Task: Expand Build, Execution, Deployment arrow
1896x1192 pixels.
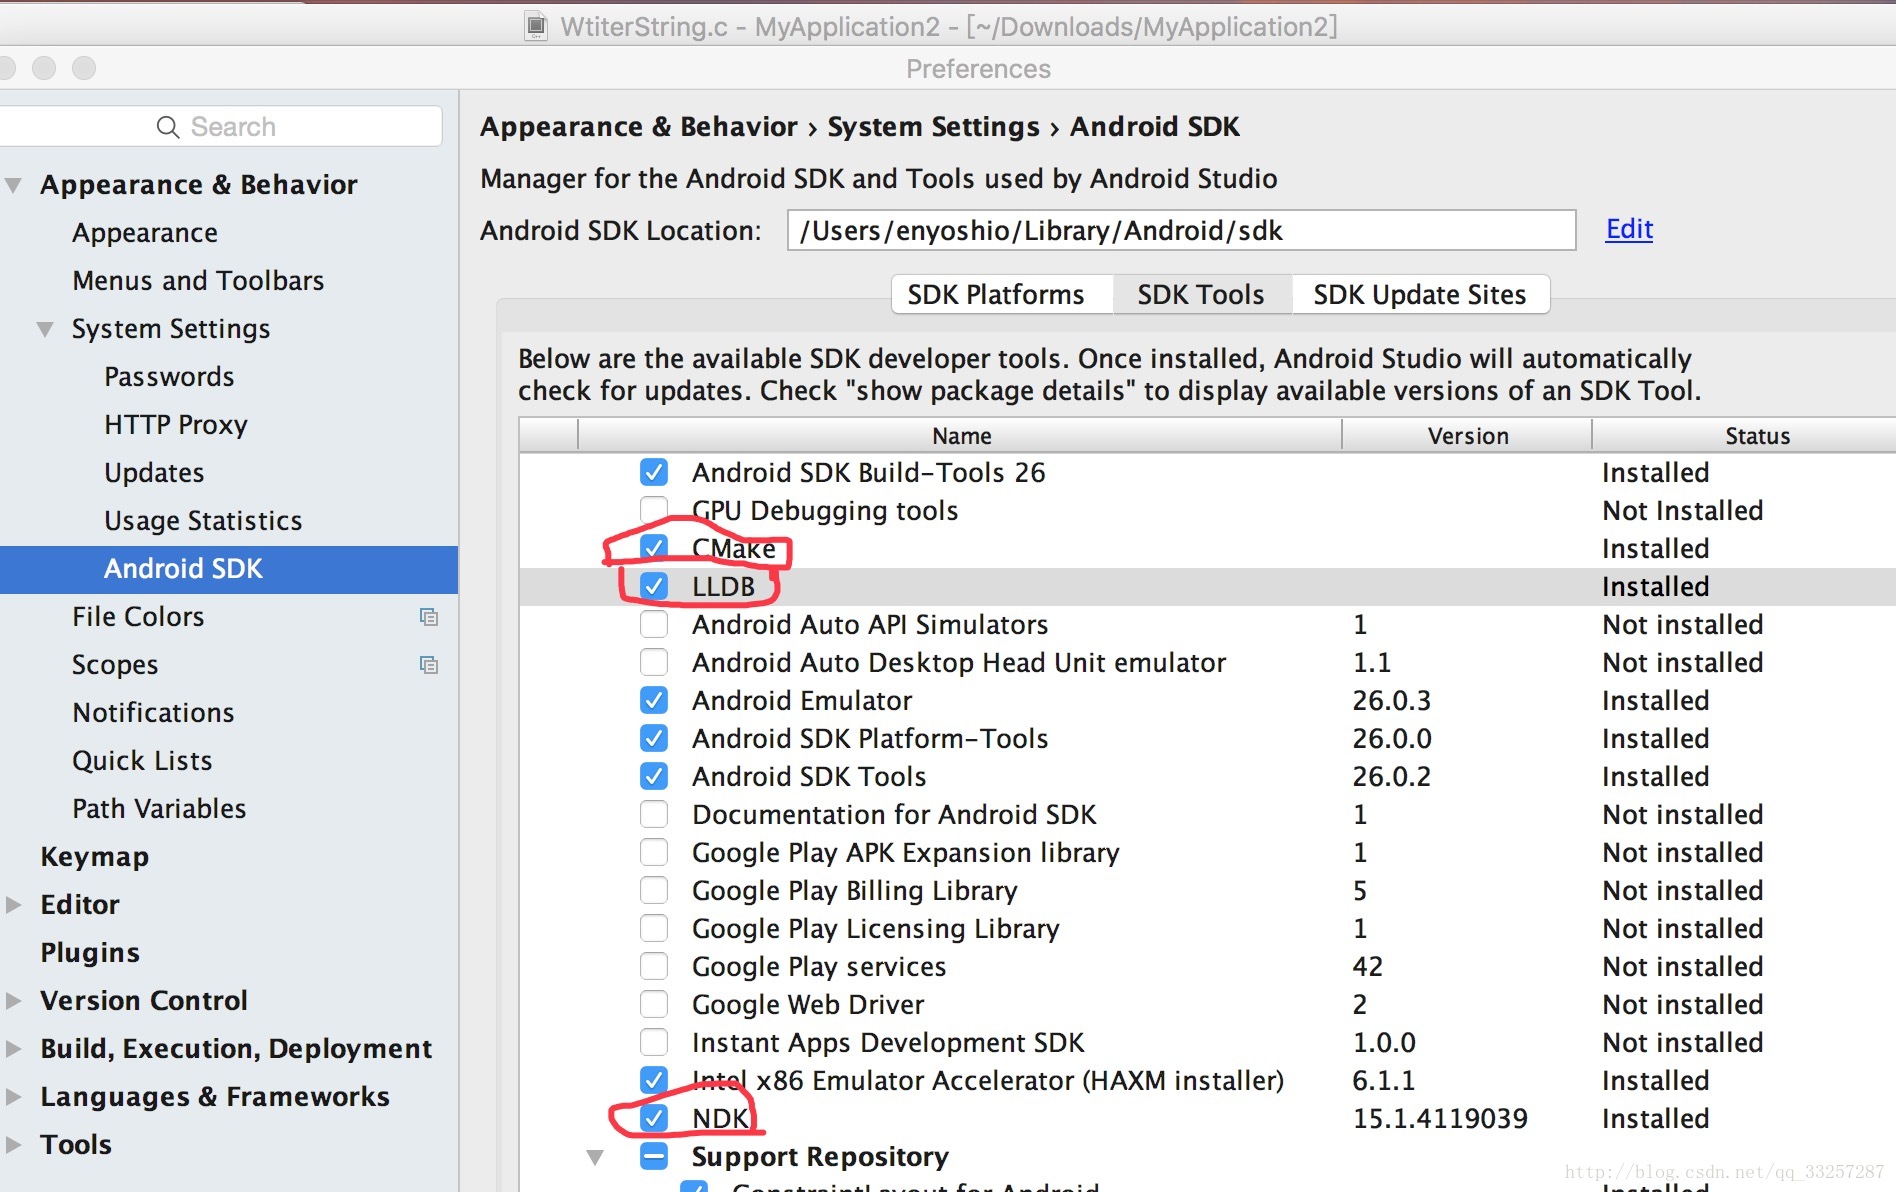Action: (13, 1049)
